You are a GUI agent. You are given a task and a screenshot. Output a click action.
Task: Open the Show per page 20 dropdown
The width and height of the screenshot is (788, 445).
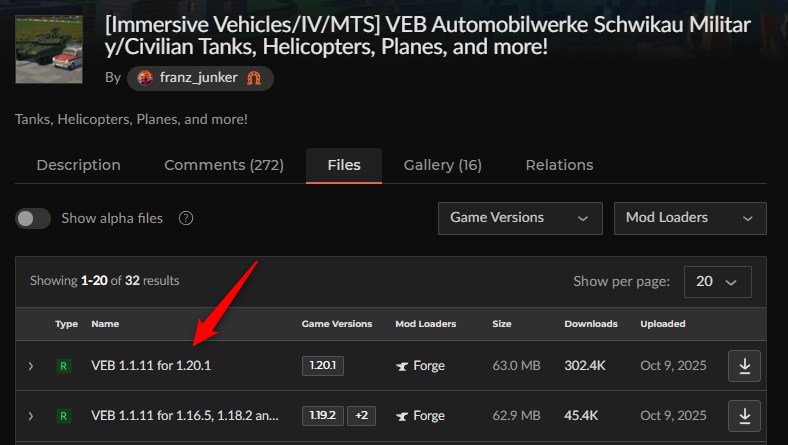click(x=718, y=282)
